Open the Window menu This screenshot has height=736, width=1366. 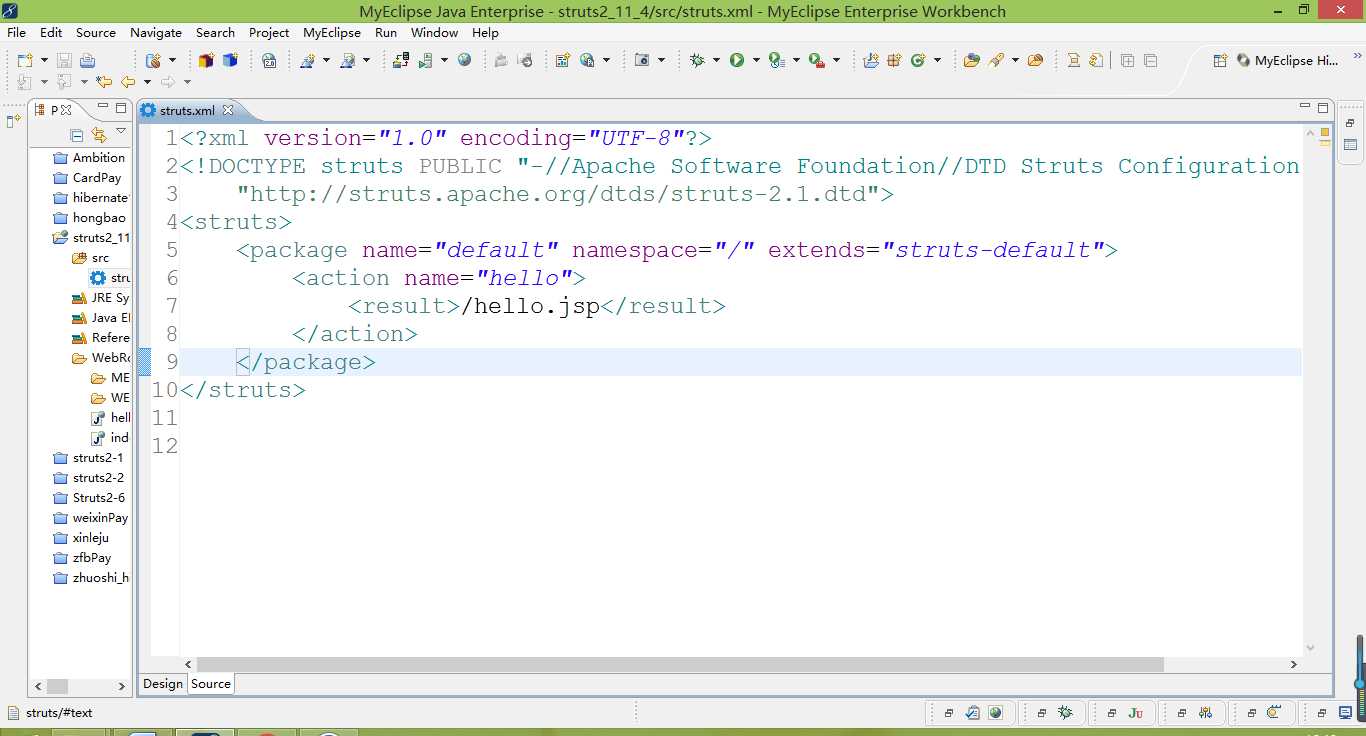click(434, 33)
